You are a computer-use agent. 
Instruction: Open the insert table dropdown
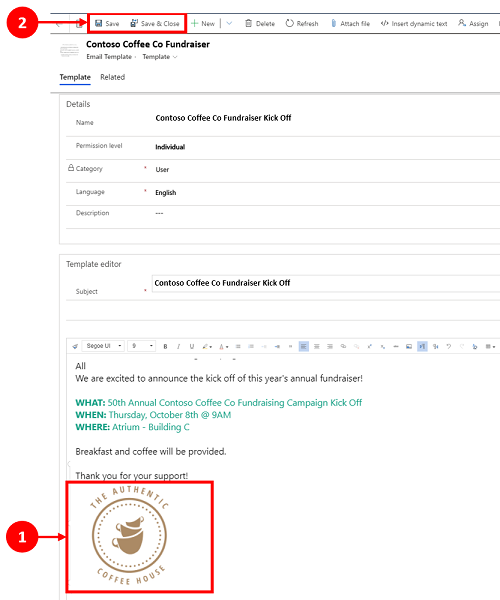[490, 346]
